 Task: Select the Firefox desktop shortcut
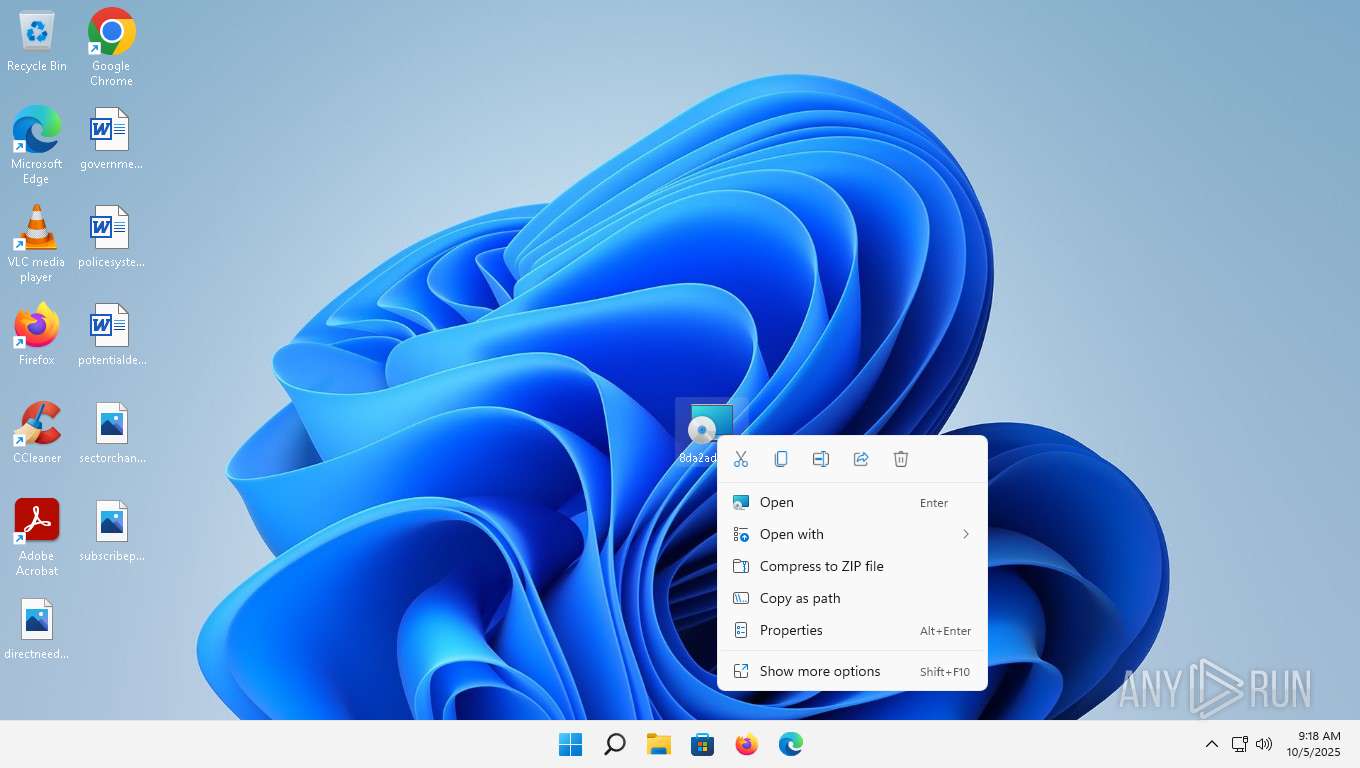pyautogui.click(x=37, y=334)
